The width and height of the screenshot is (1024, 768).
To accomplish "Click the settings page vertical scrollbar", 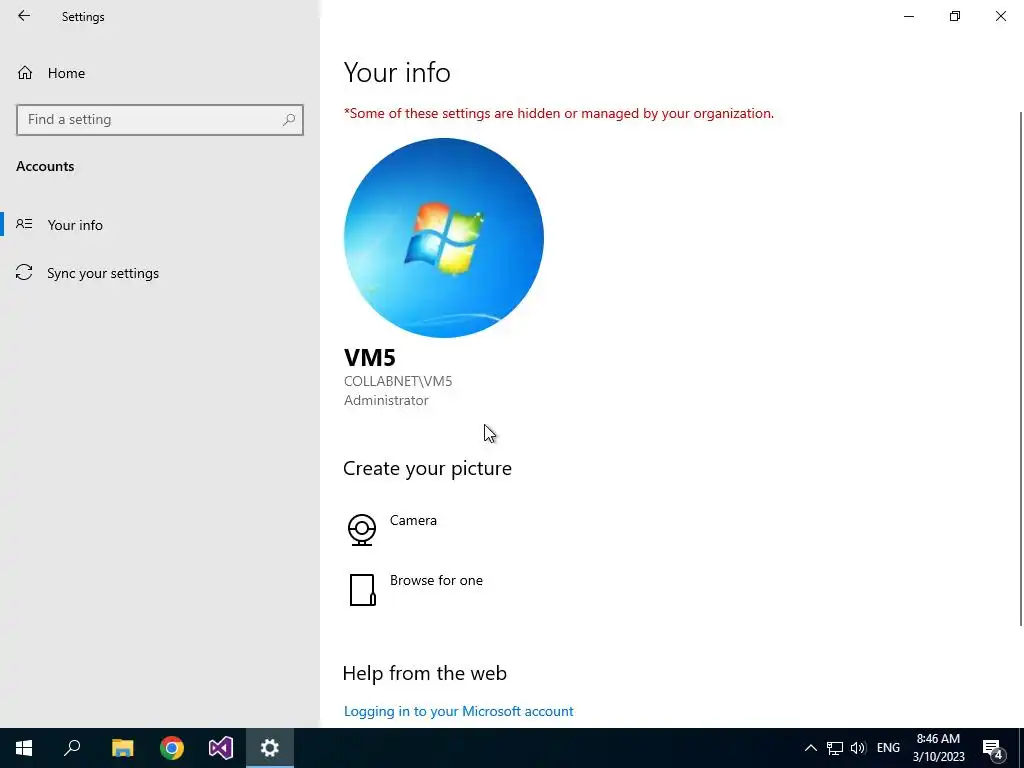I will (1020, 369).
